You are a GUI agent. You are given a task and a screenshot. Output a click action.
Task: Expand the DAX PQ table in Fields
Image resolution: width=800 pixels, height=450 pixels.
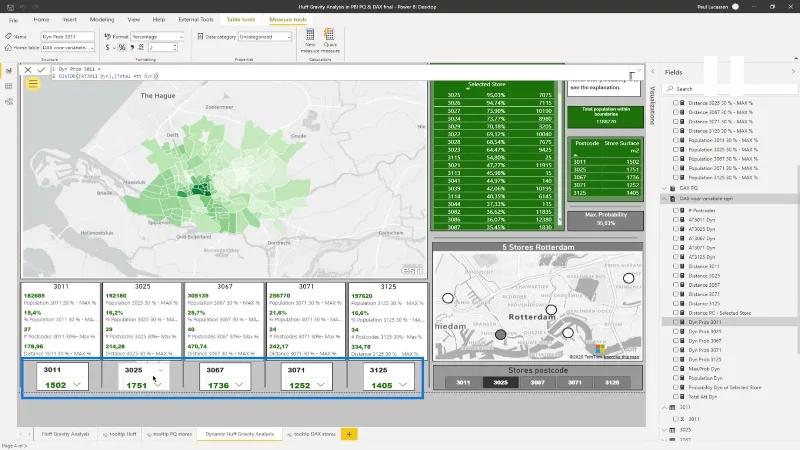click(x=665, y=188)
